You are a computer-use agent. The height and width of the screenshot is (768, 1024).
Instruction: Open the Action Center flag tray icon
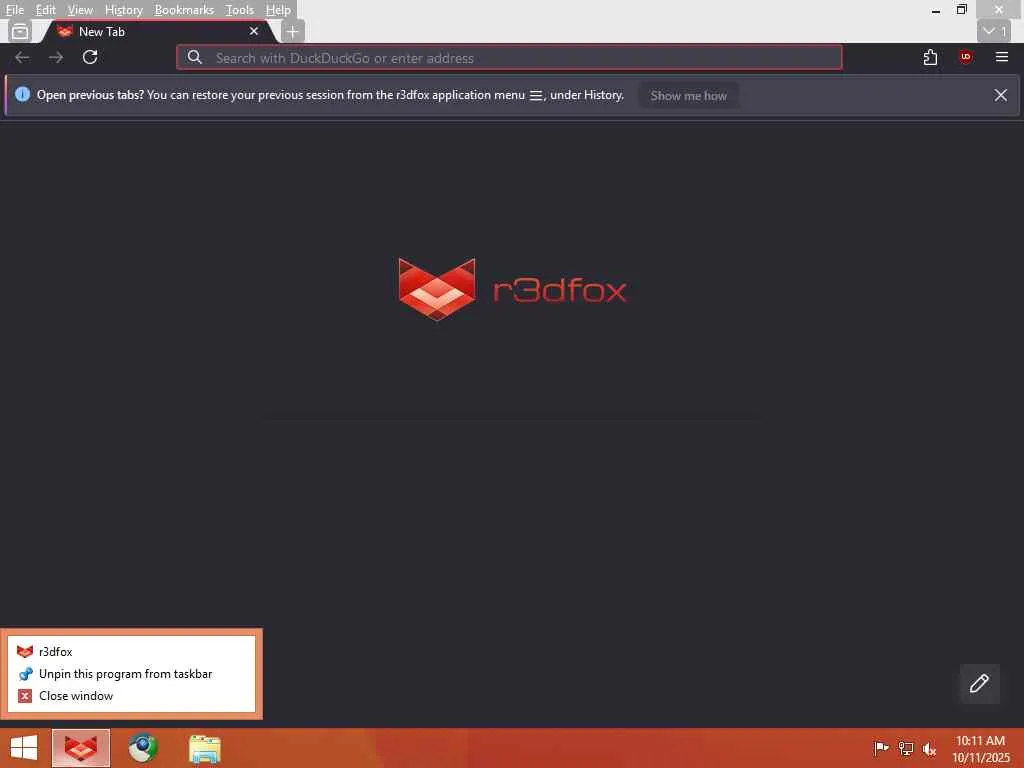pyautogui.click(x=881, y=748)
